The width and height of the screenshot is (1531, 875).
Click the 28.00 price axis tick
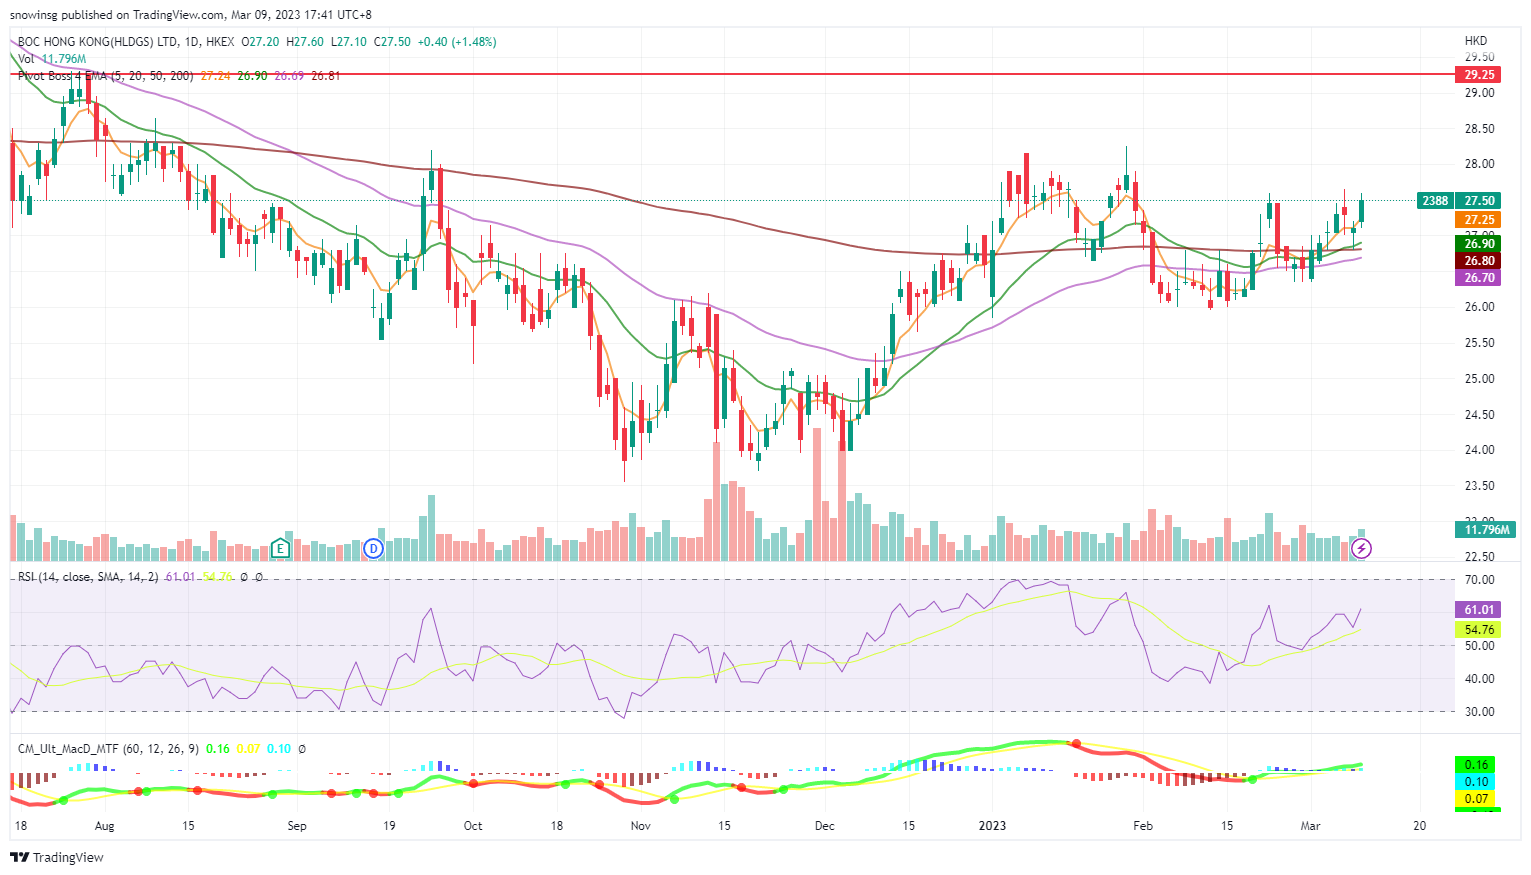(1479, 164)
